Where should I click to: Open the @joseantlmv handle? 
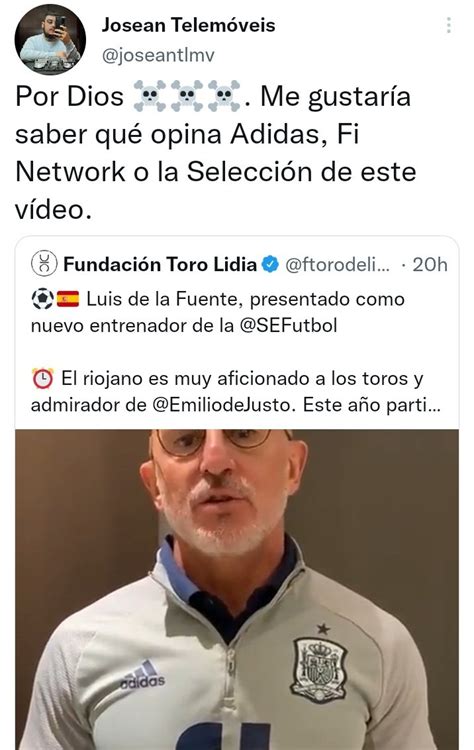pyautogui.click(x=158, y=55)
